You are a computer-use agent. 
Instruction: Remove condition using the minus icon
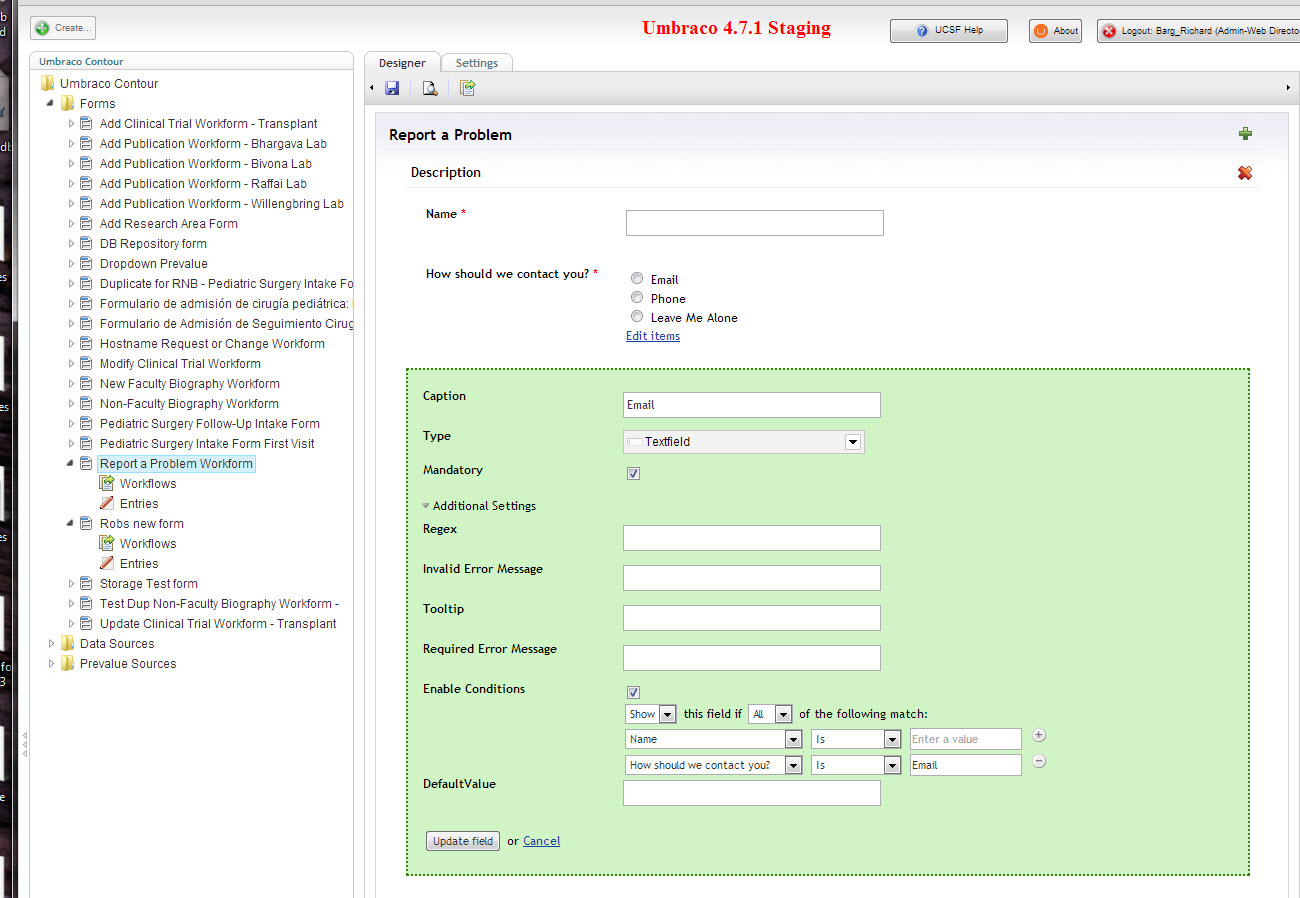coord(1039,762)
